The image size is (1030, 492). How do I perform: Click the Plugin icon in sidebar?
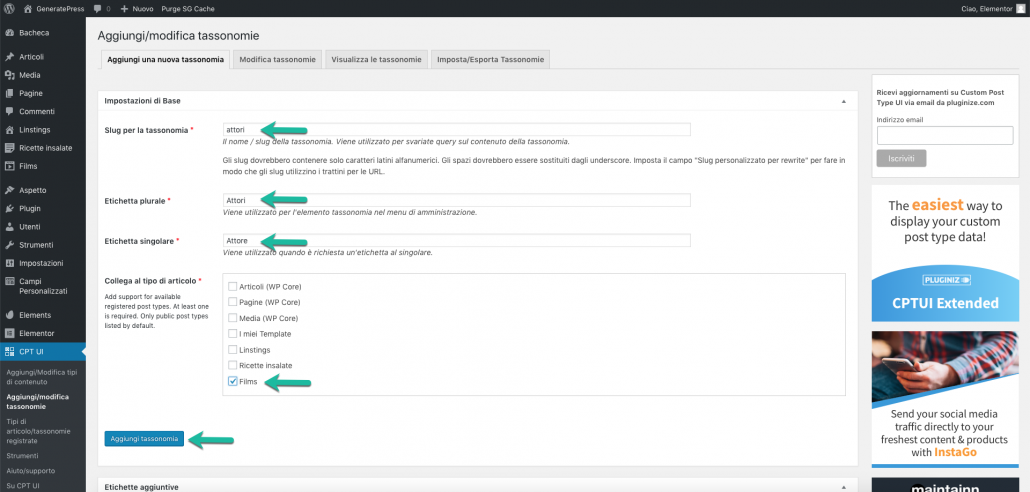pyautogui.click(x=9, y=208)
